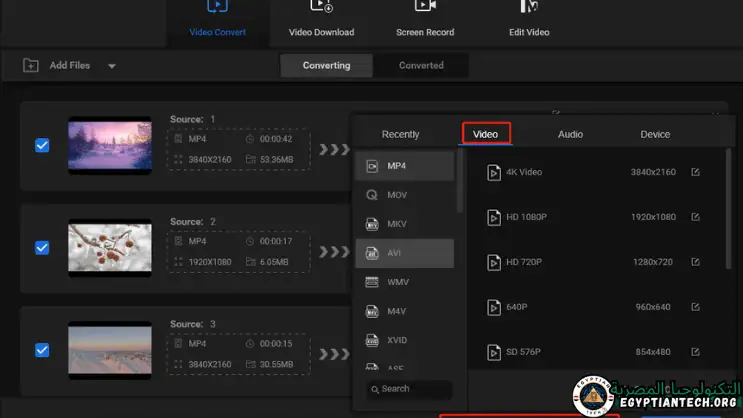Screen dimensions: 743x418
Task: Click the search magnifier icon
Action: pyautogui.click(x=375, y=390)
